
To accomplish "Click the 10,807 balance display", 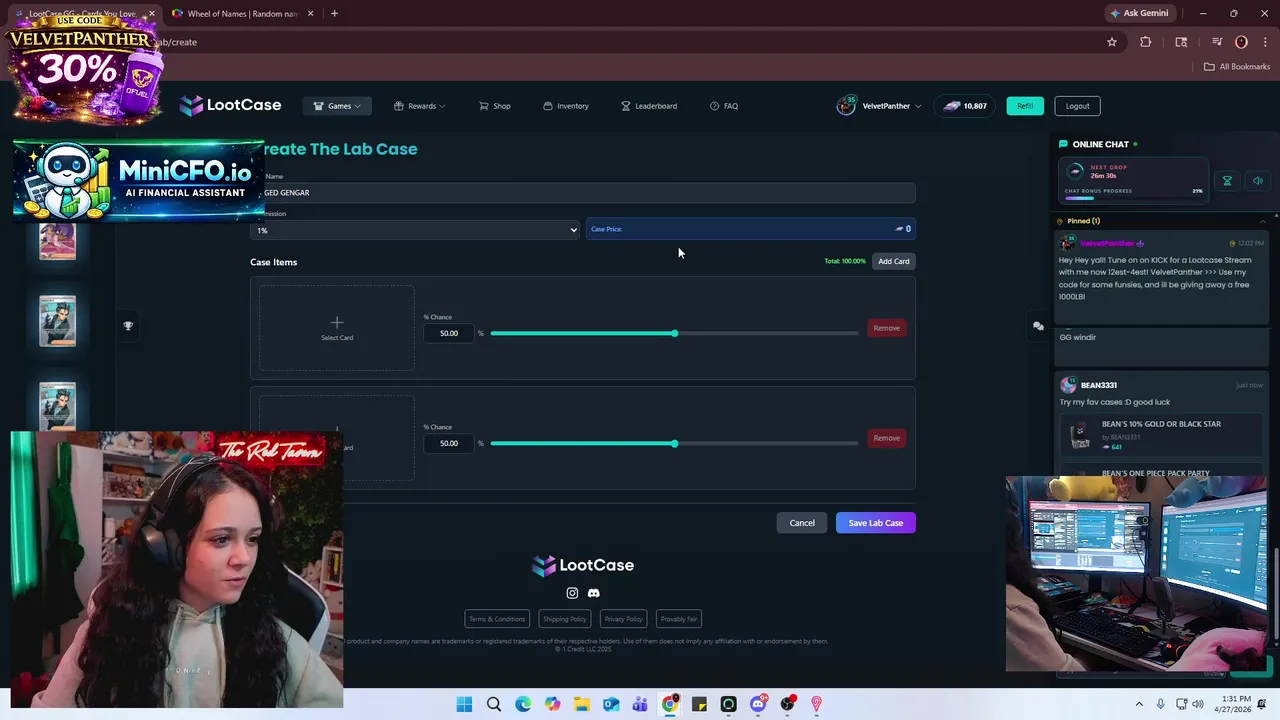I will point(964,106).
